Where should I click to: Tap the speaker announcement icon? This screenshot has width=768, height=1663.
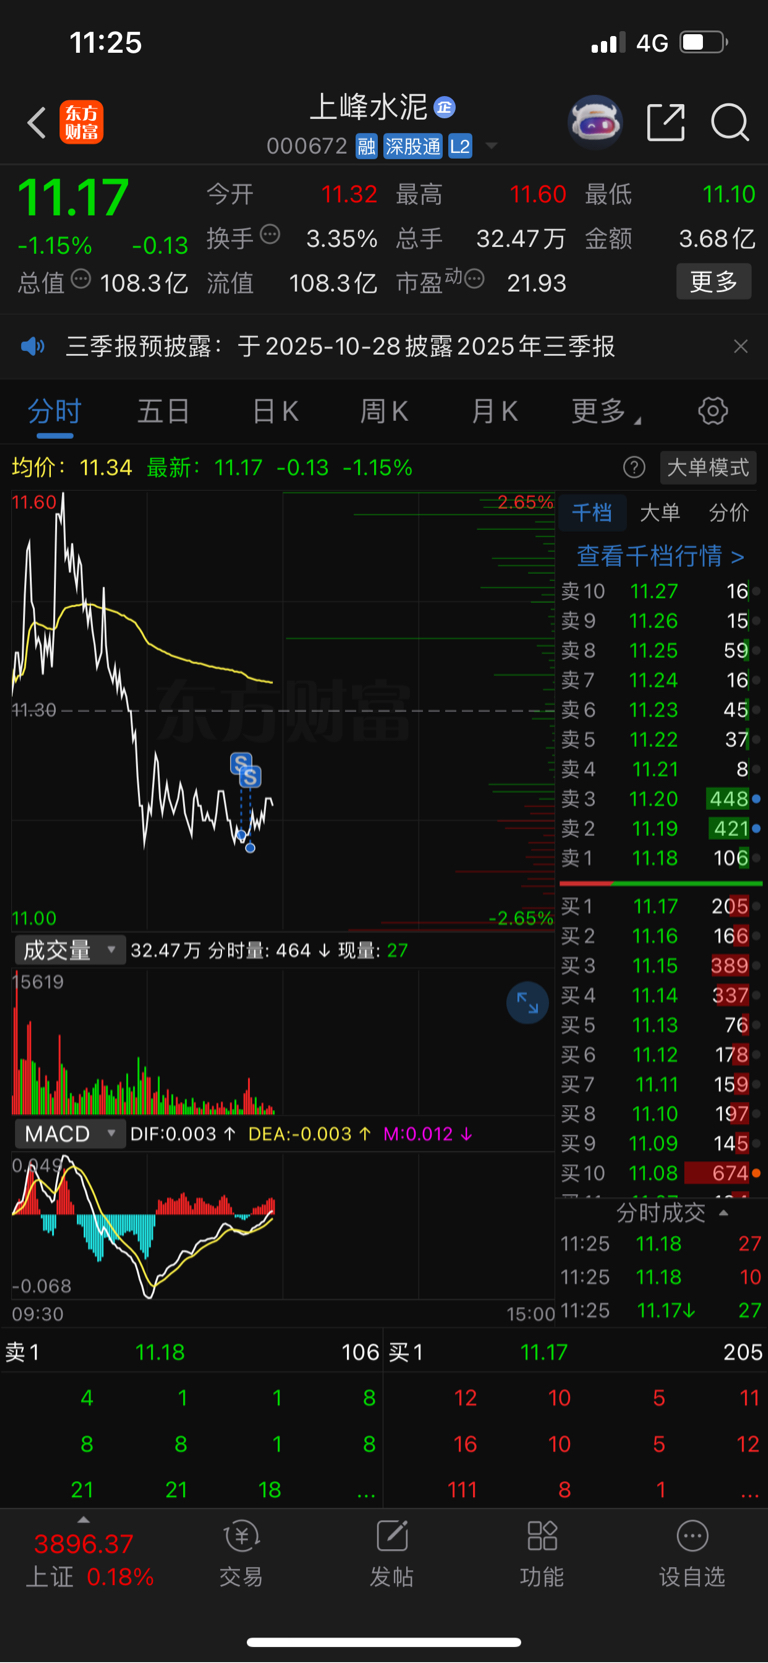33,346
